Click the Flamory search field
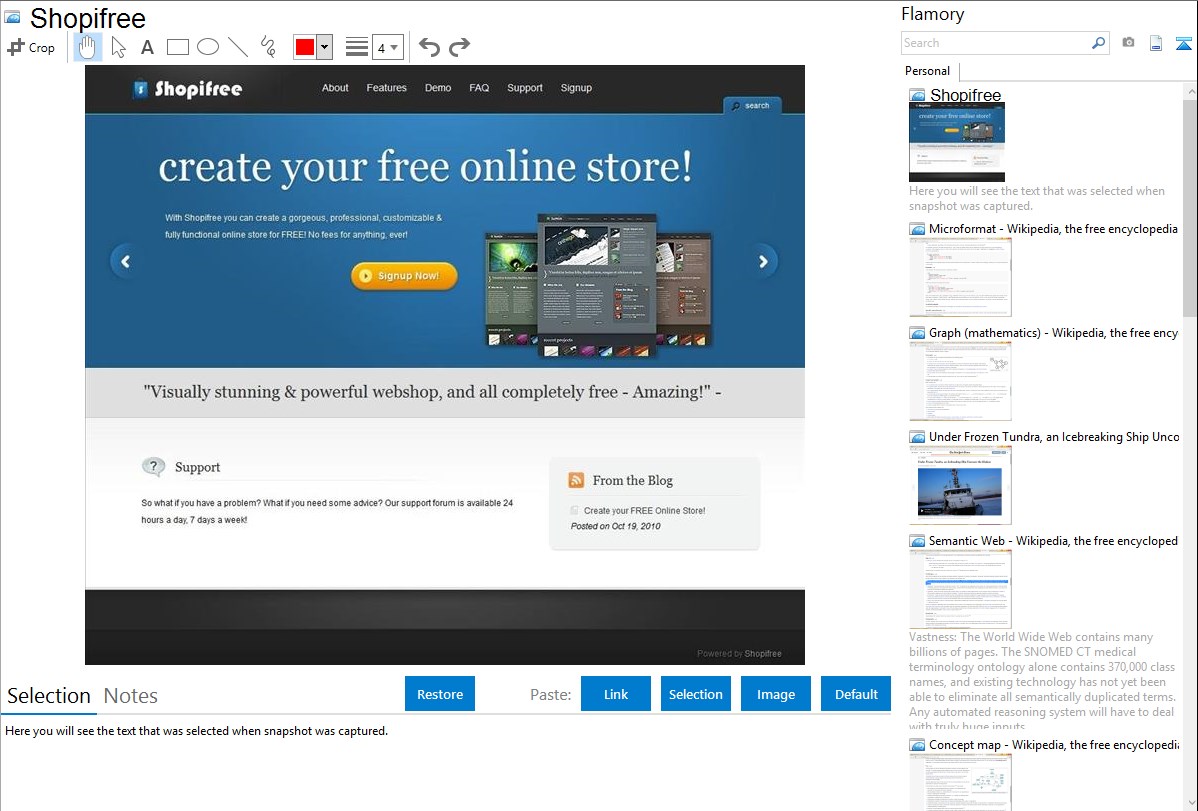 (x=995, y=43)
